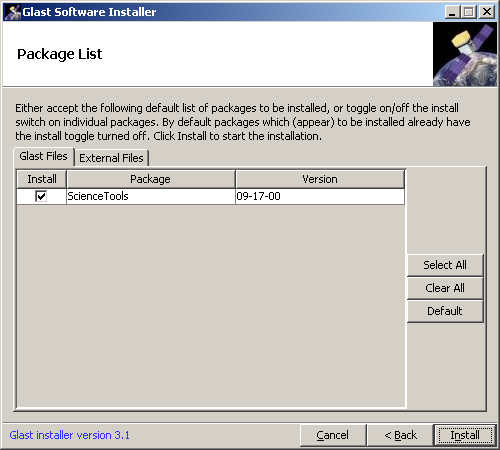Click the Version column header
500x450 pixels.
(320, 179)
